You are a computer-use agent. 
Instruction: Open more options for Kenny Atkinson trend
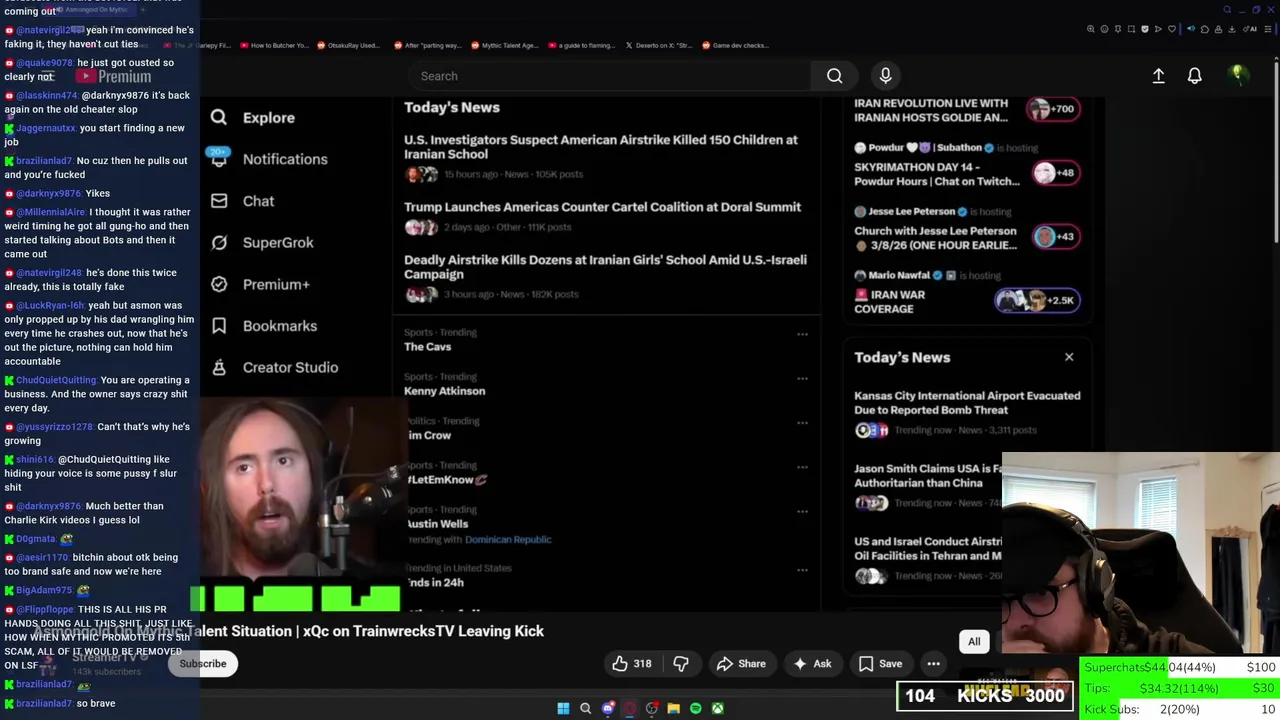802,379
